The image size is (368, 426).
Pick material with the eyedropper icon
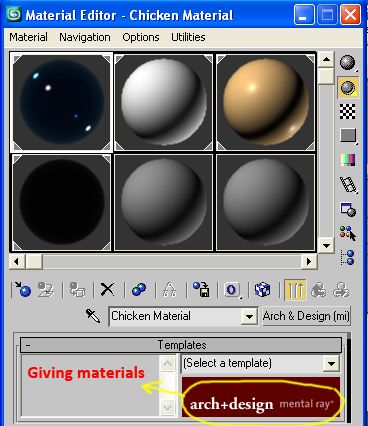click(x=93, y=315)
